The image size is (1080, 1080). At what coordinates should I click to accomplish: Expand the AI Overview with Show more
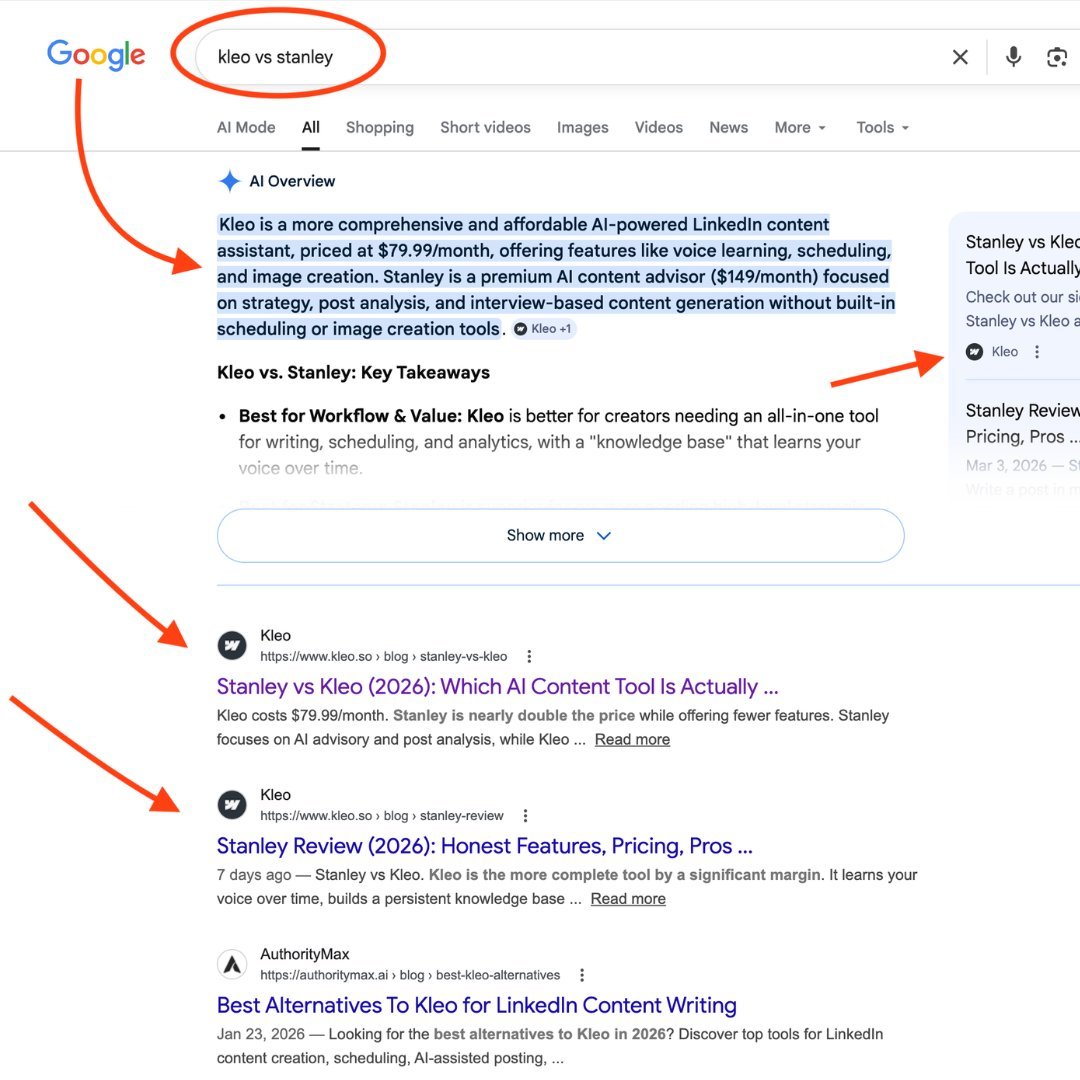point(560,535)
